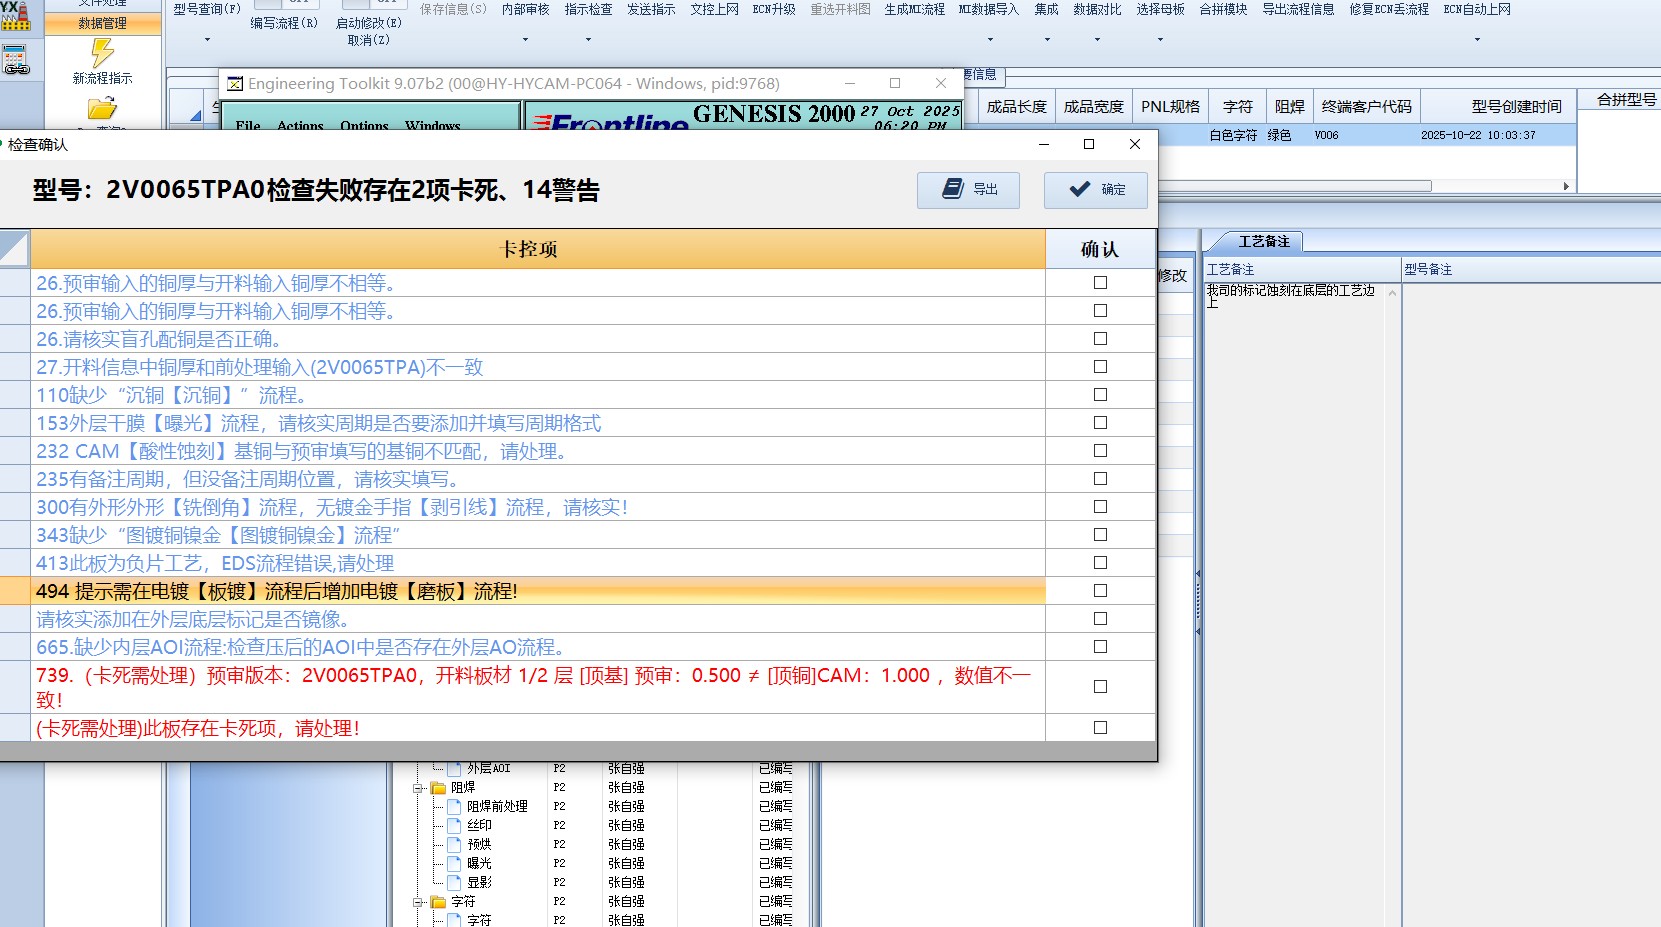Tick the checkbox for highlighted '494 提示需在电镀' row
This screenshot has width=1661, height=927.
[1100, 591]
